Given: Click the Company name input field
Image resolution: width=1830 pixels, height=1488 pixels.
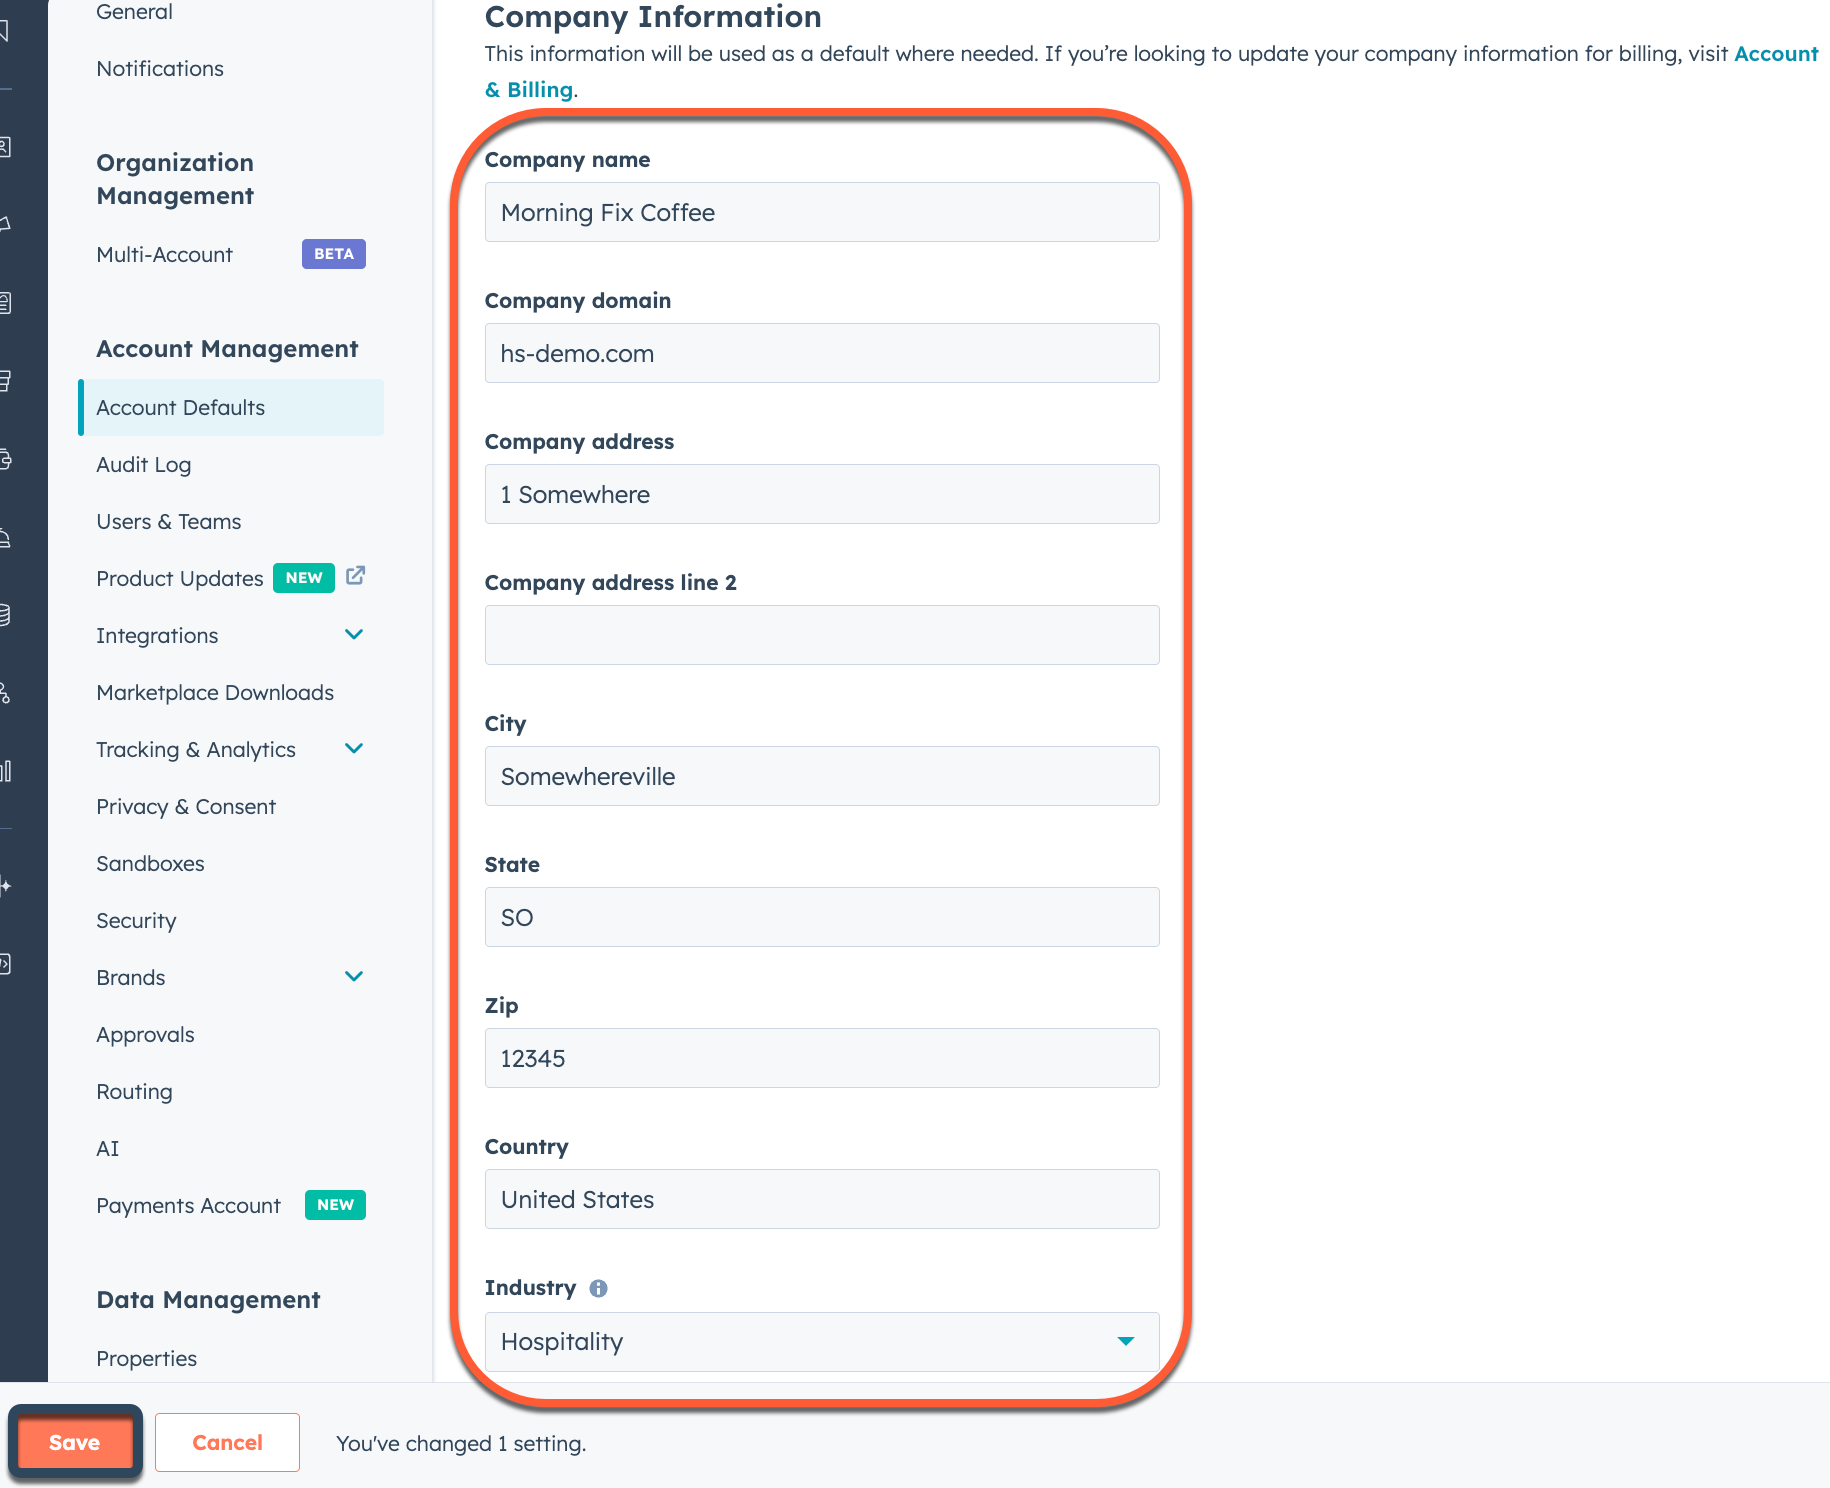Looking at the screenshot, I should 822,212.
